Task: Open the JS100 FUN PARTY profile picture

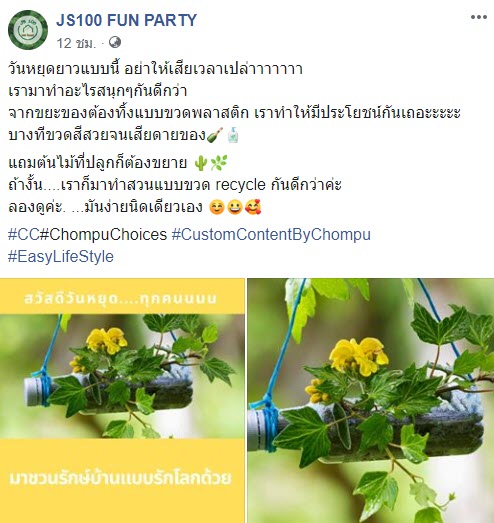Action: coord(28,30)
